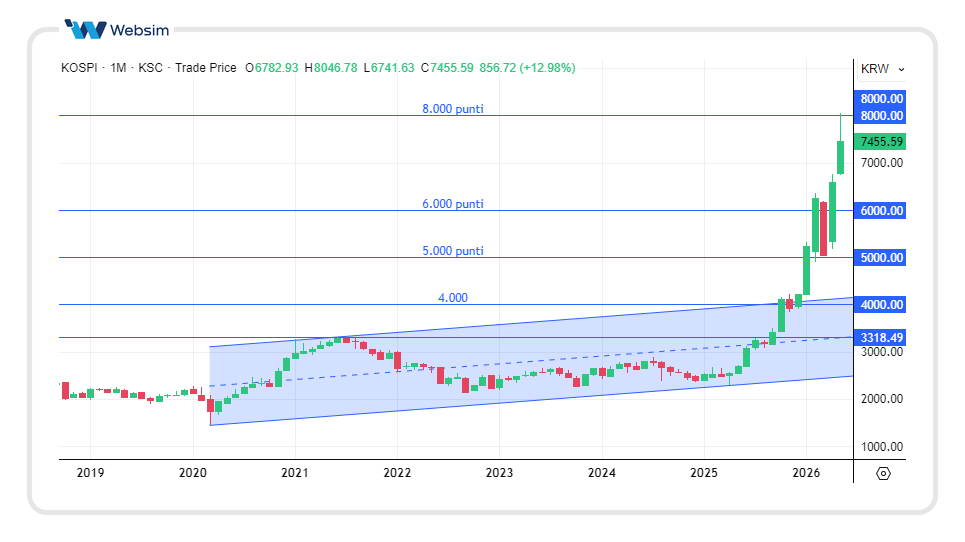Screen dimensions: 965x542
Task: Click the Websim logo
Action: pyautogui.click(x=117, y=29)
